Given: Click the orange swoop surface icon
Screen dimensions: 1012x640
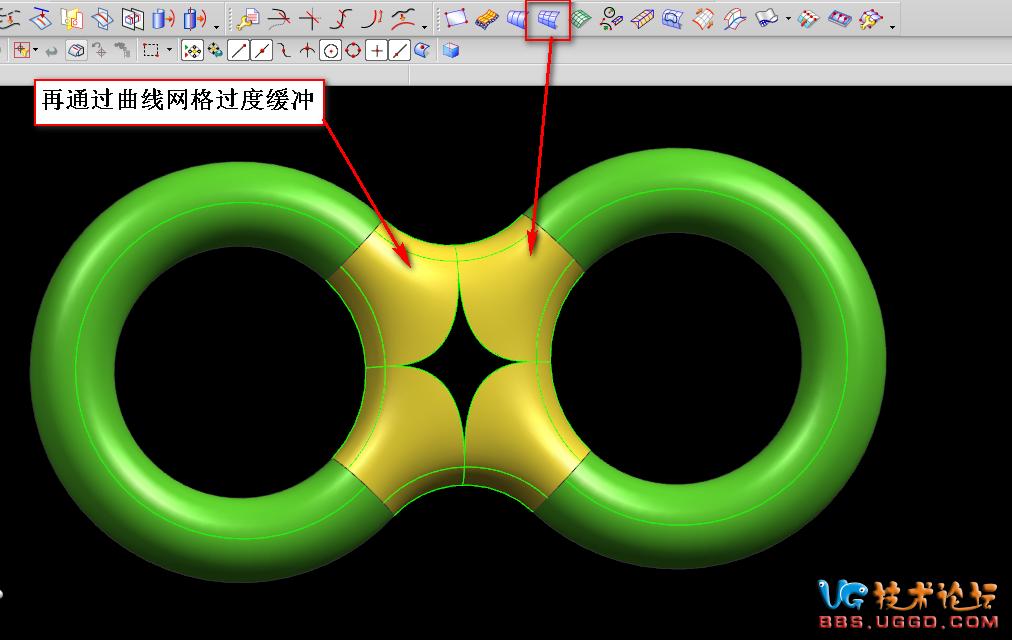Looking at the screenshot, I should [x=487, y=19].
